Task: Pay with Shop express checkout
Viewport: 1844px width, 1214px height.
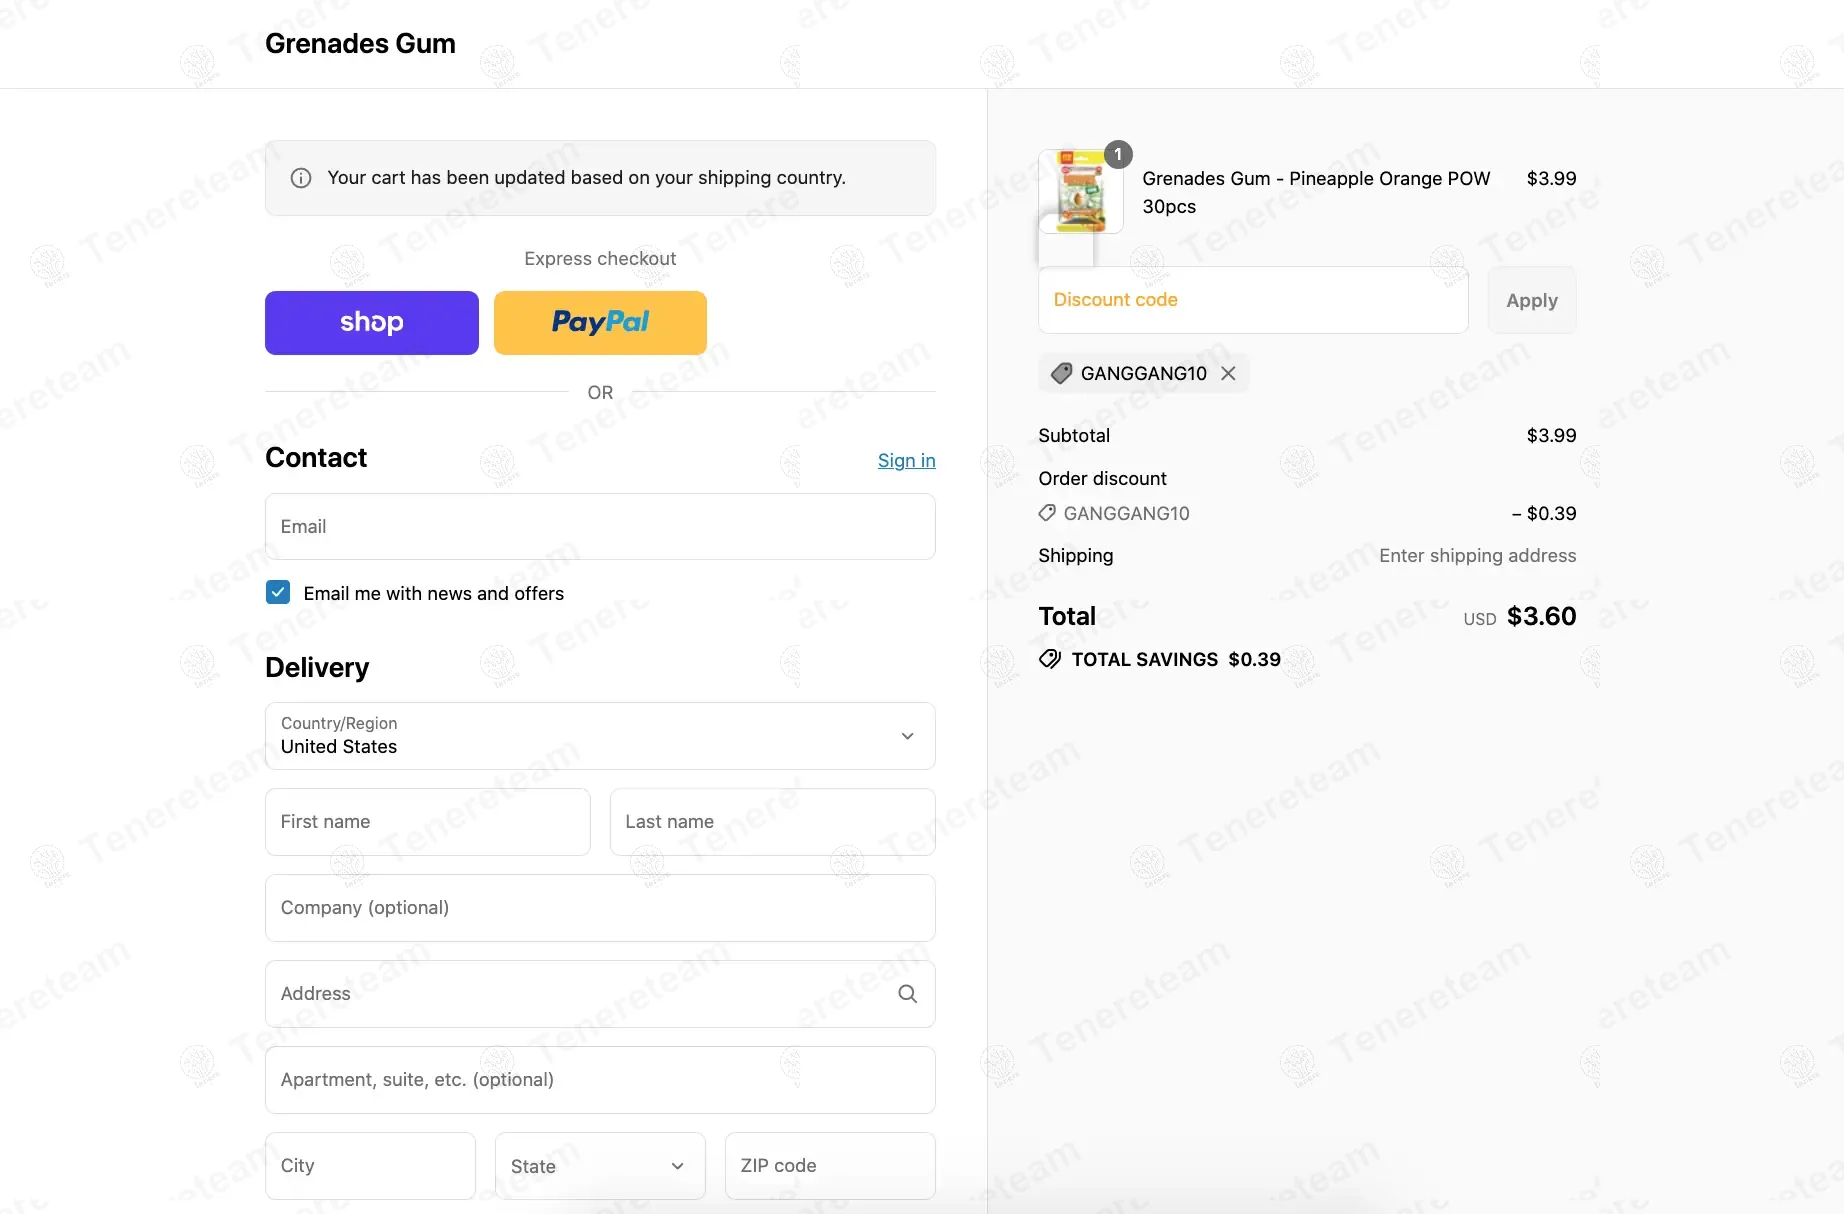Action: pyautogui.click(x=372, y=323)
